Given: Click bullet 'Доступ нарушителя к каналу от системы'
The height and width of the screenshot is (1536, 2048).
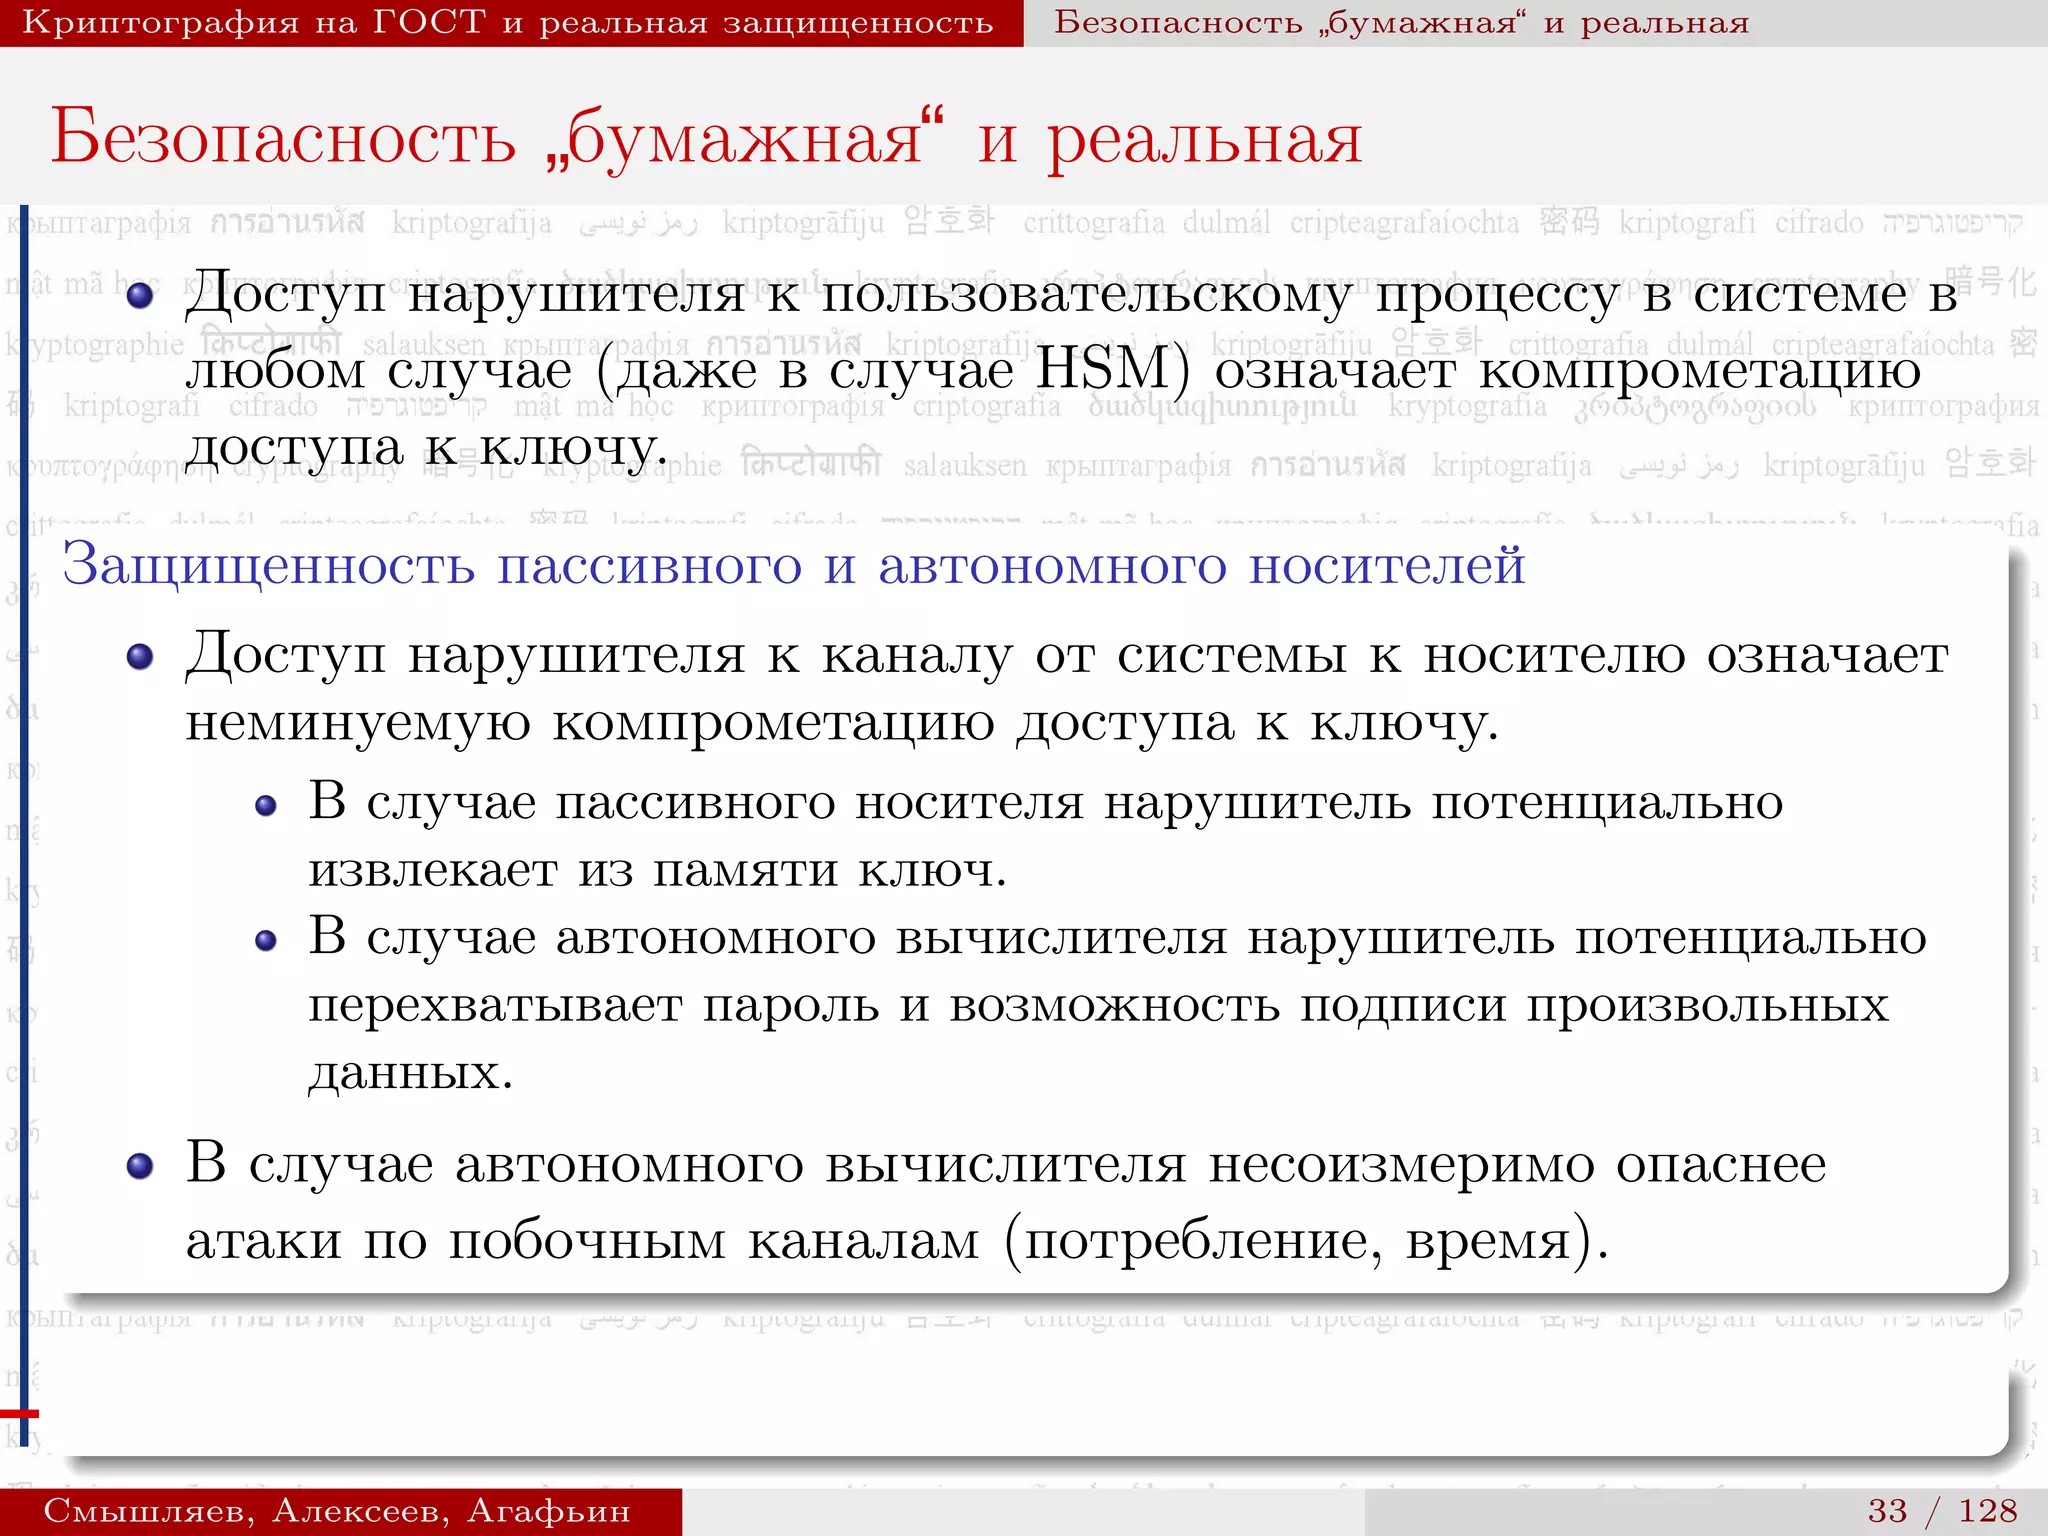Looking at the screenshot, I should [766, 655].
